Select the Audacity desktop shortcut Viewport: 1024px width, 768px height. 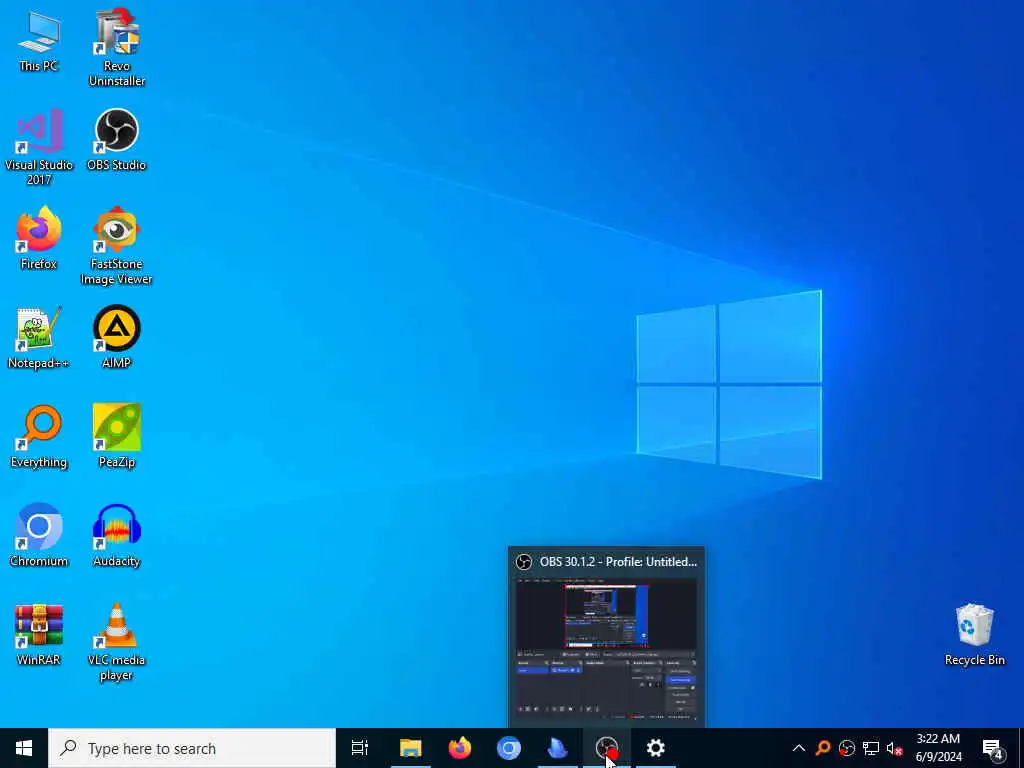[x=117, y=536]
